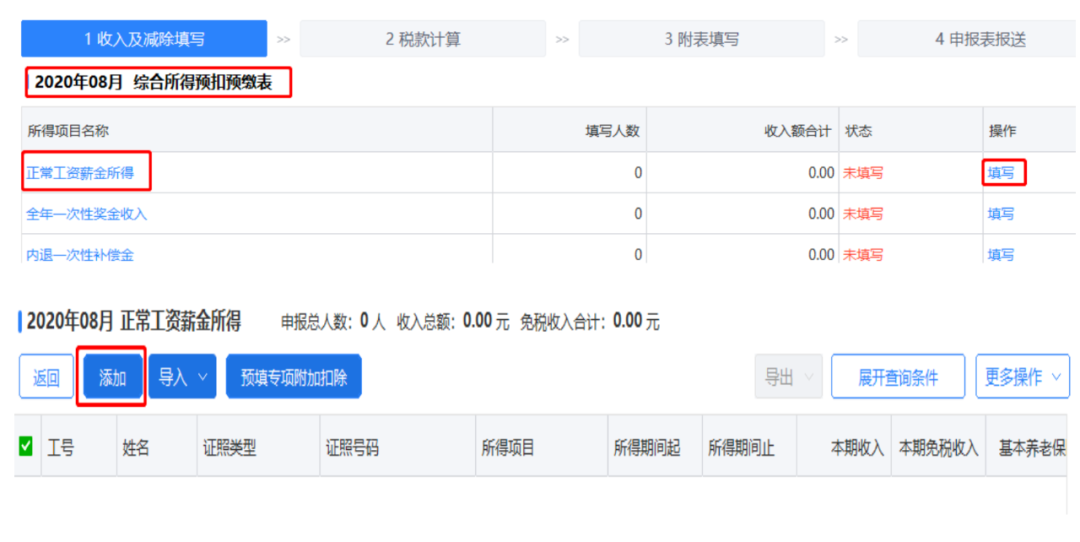Open step 4 申报表报送 tab
Viewport: 1080px width, 542px height.
(x=967, y=39)
